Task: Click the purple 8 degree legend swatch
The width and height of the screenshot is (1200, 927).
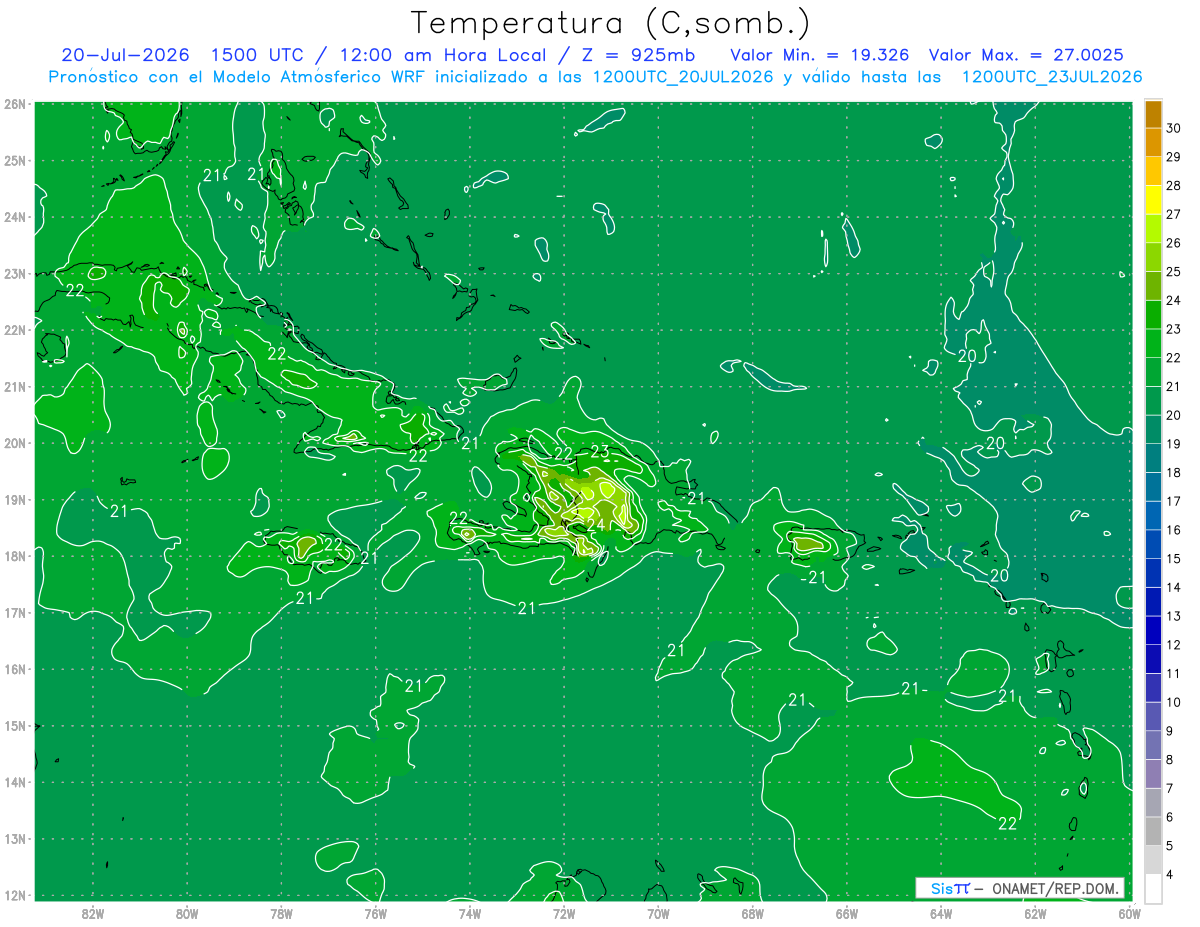Action: coord(1153,745)
